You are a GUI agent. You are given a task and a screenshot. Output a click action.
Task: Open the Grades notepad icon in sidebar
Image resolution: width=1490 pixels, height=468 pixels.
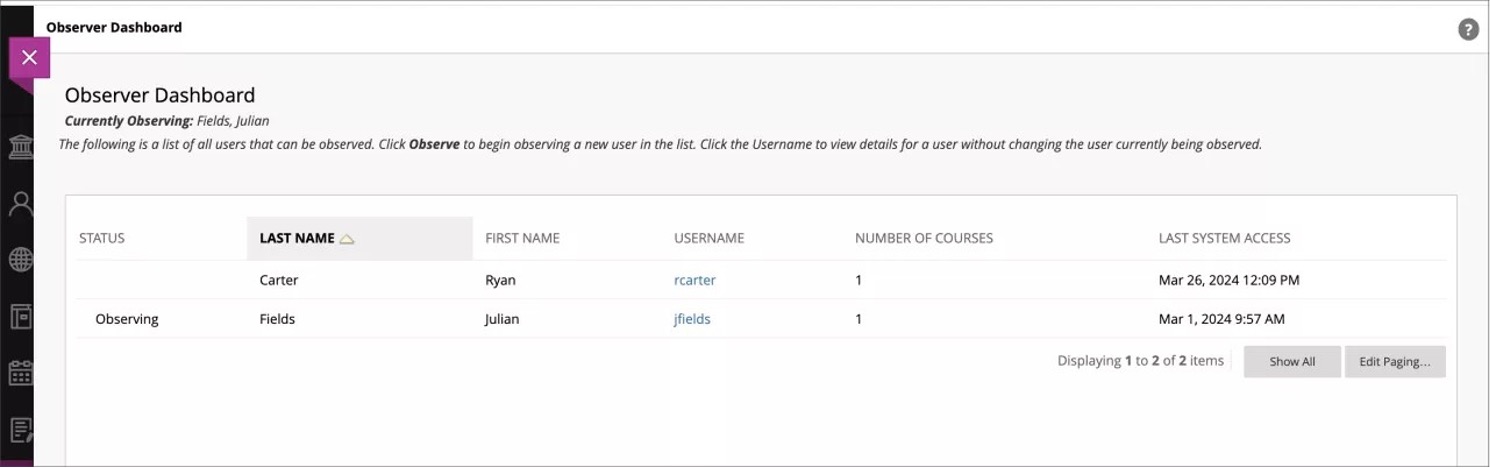click(x=20, y=430)
